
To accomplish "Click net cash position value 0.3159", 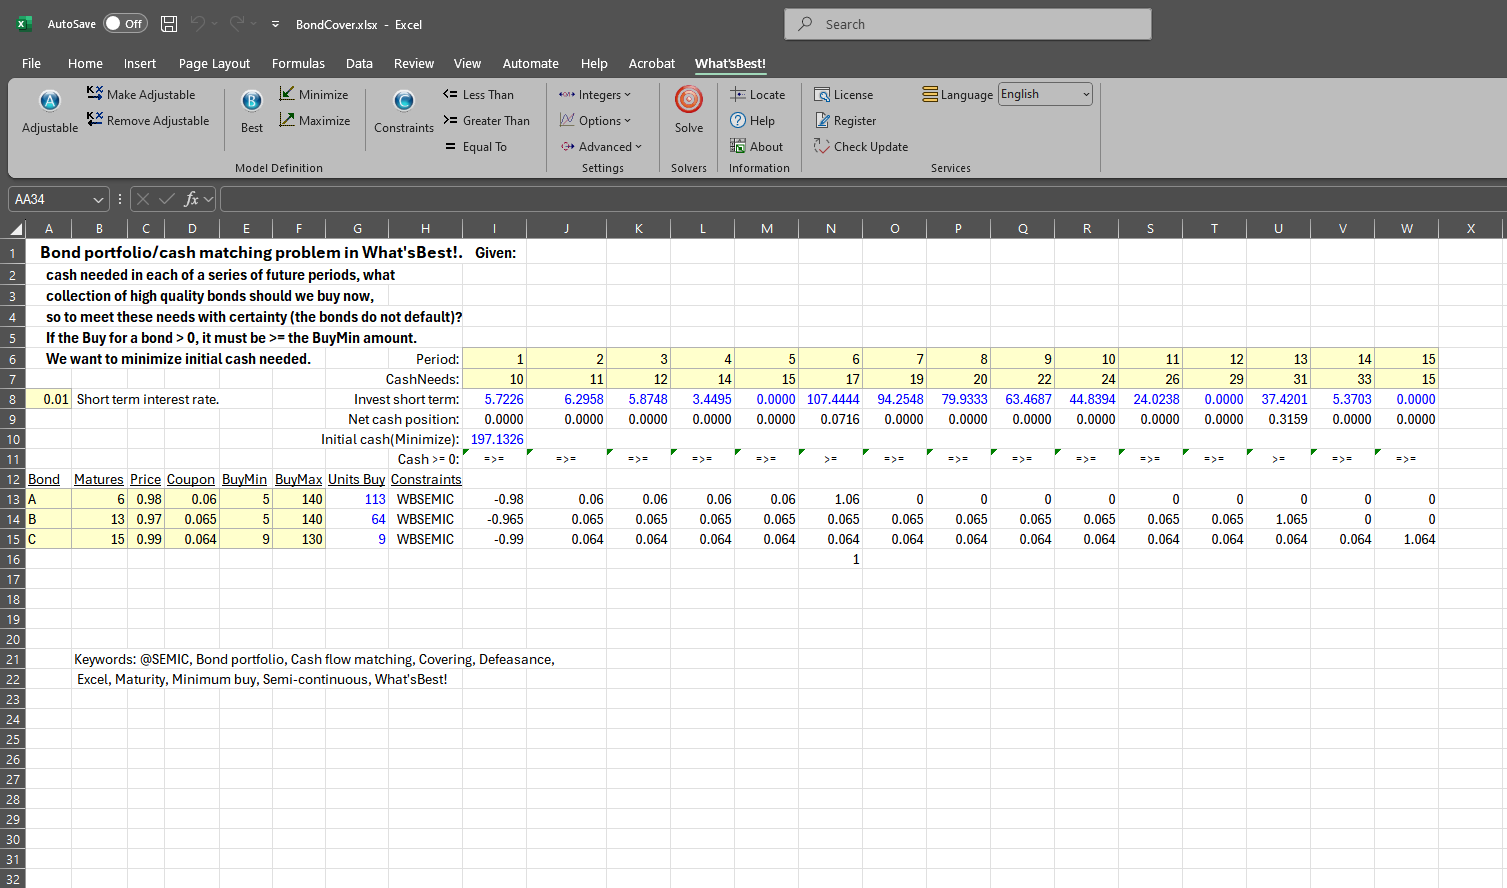I will (1278, 419).
